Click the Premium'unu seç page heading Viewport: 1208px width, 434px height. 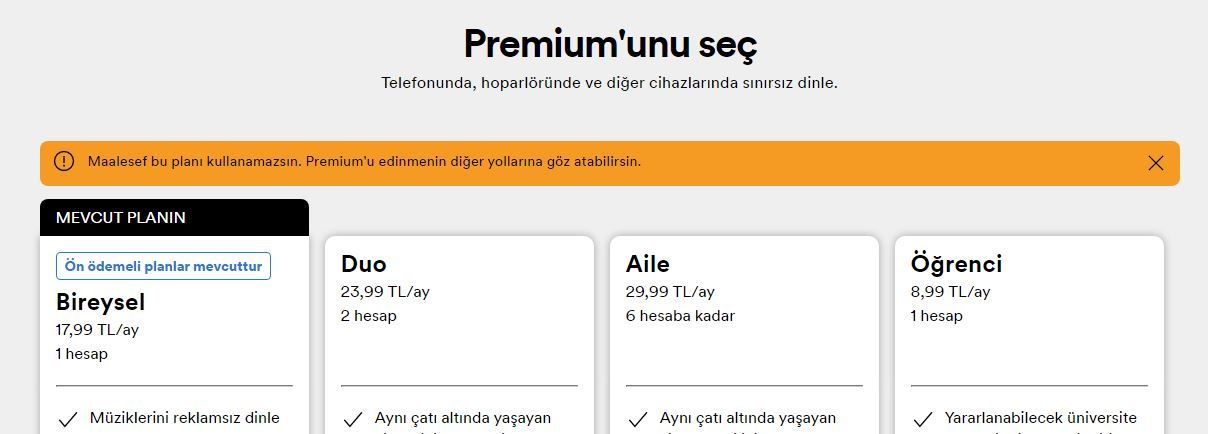[610, 44]
